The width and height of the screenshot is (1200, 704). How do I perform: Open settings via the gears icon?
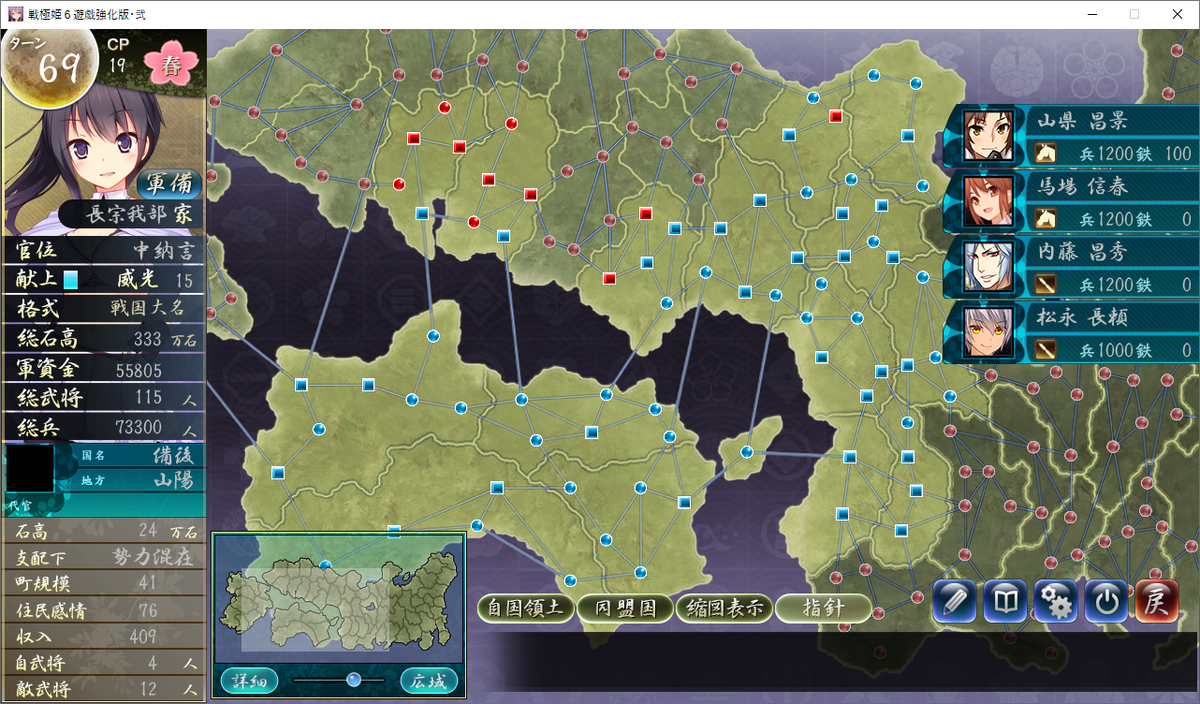1055,601
